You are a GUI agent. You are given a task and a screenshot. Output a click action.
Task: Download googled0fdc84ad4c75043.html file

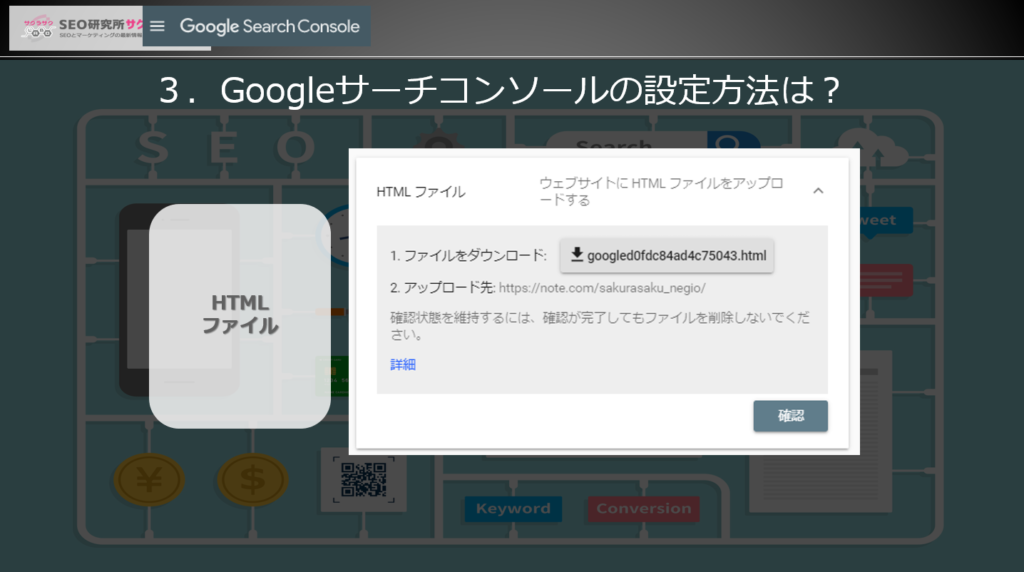pos(667,255)
